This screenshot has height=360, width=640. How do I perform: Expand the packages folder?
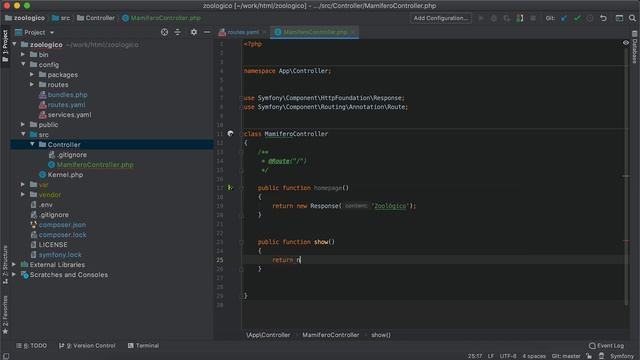pyautogui.click(x=32, y=74)
